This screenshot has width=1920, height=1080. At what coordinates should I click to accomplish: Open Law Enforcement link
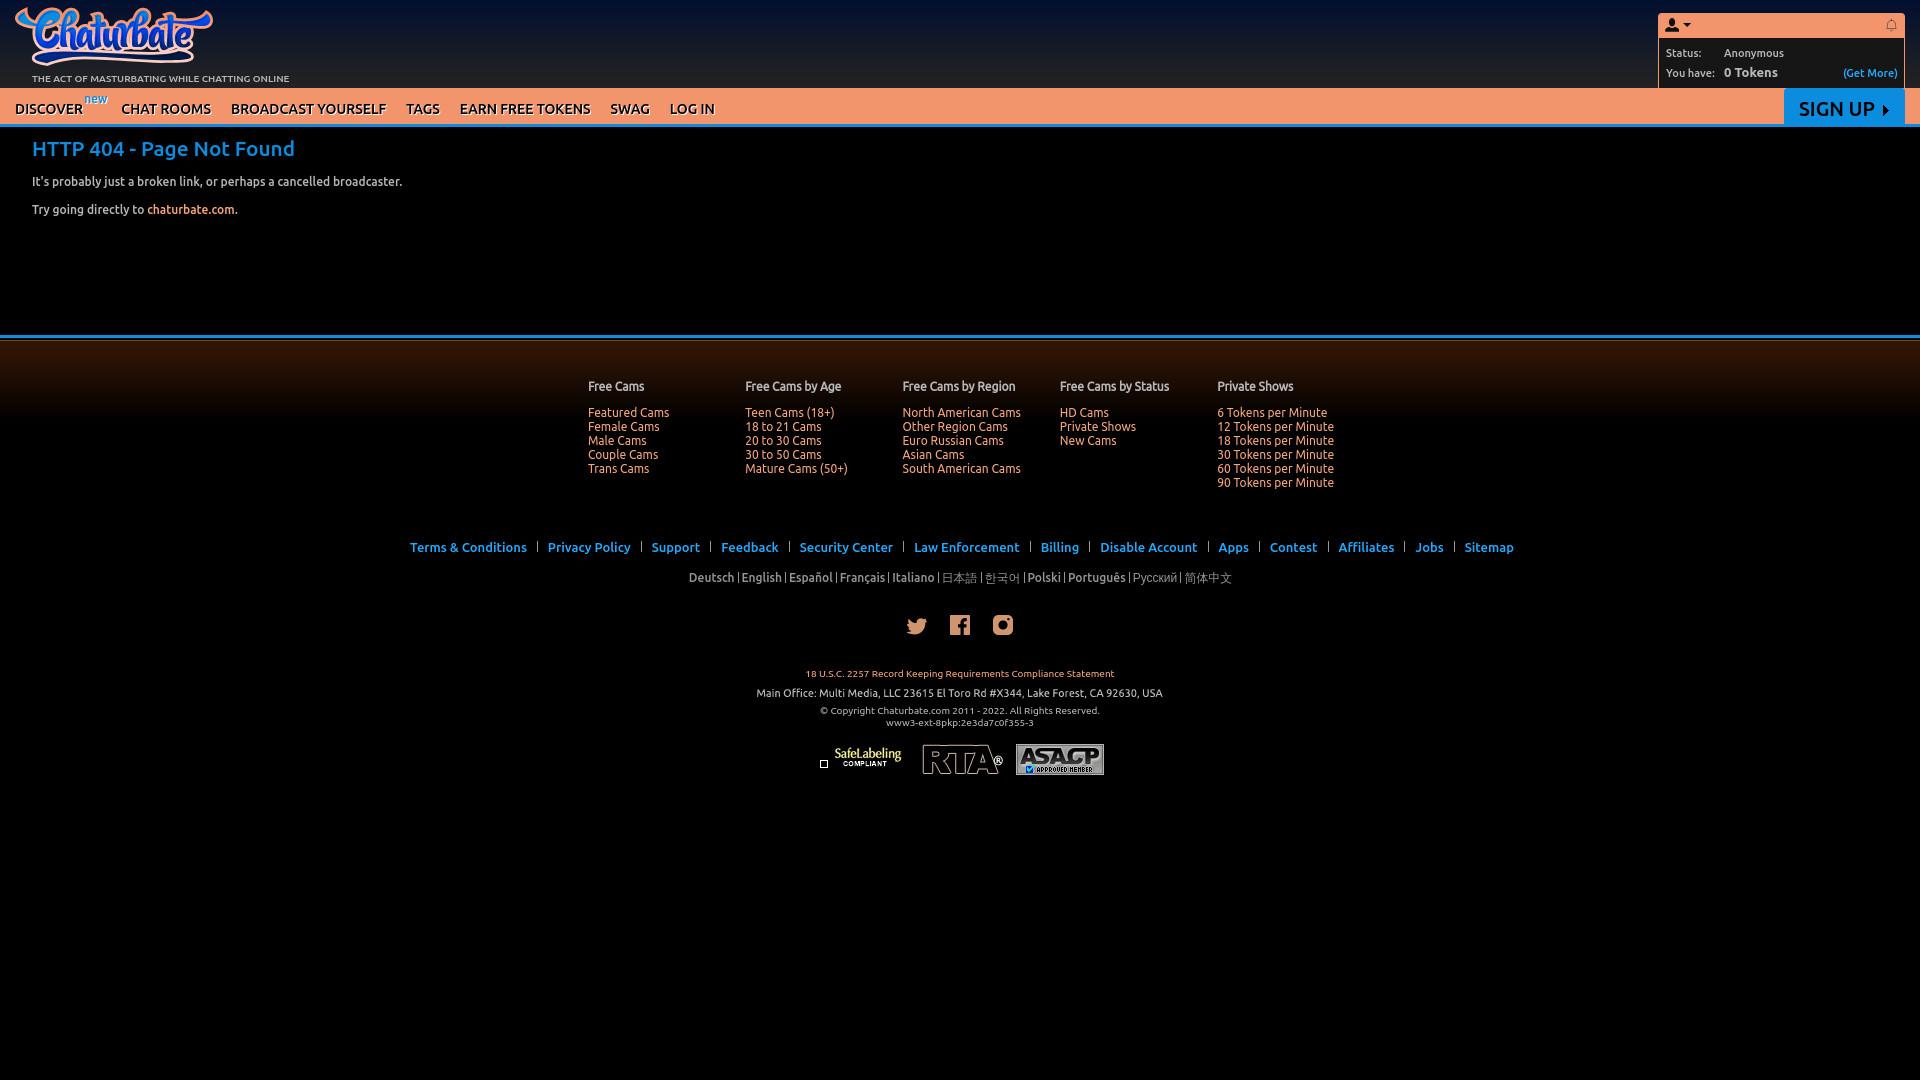966,548
